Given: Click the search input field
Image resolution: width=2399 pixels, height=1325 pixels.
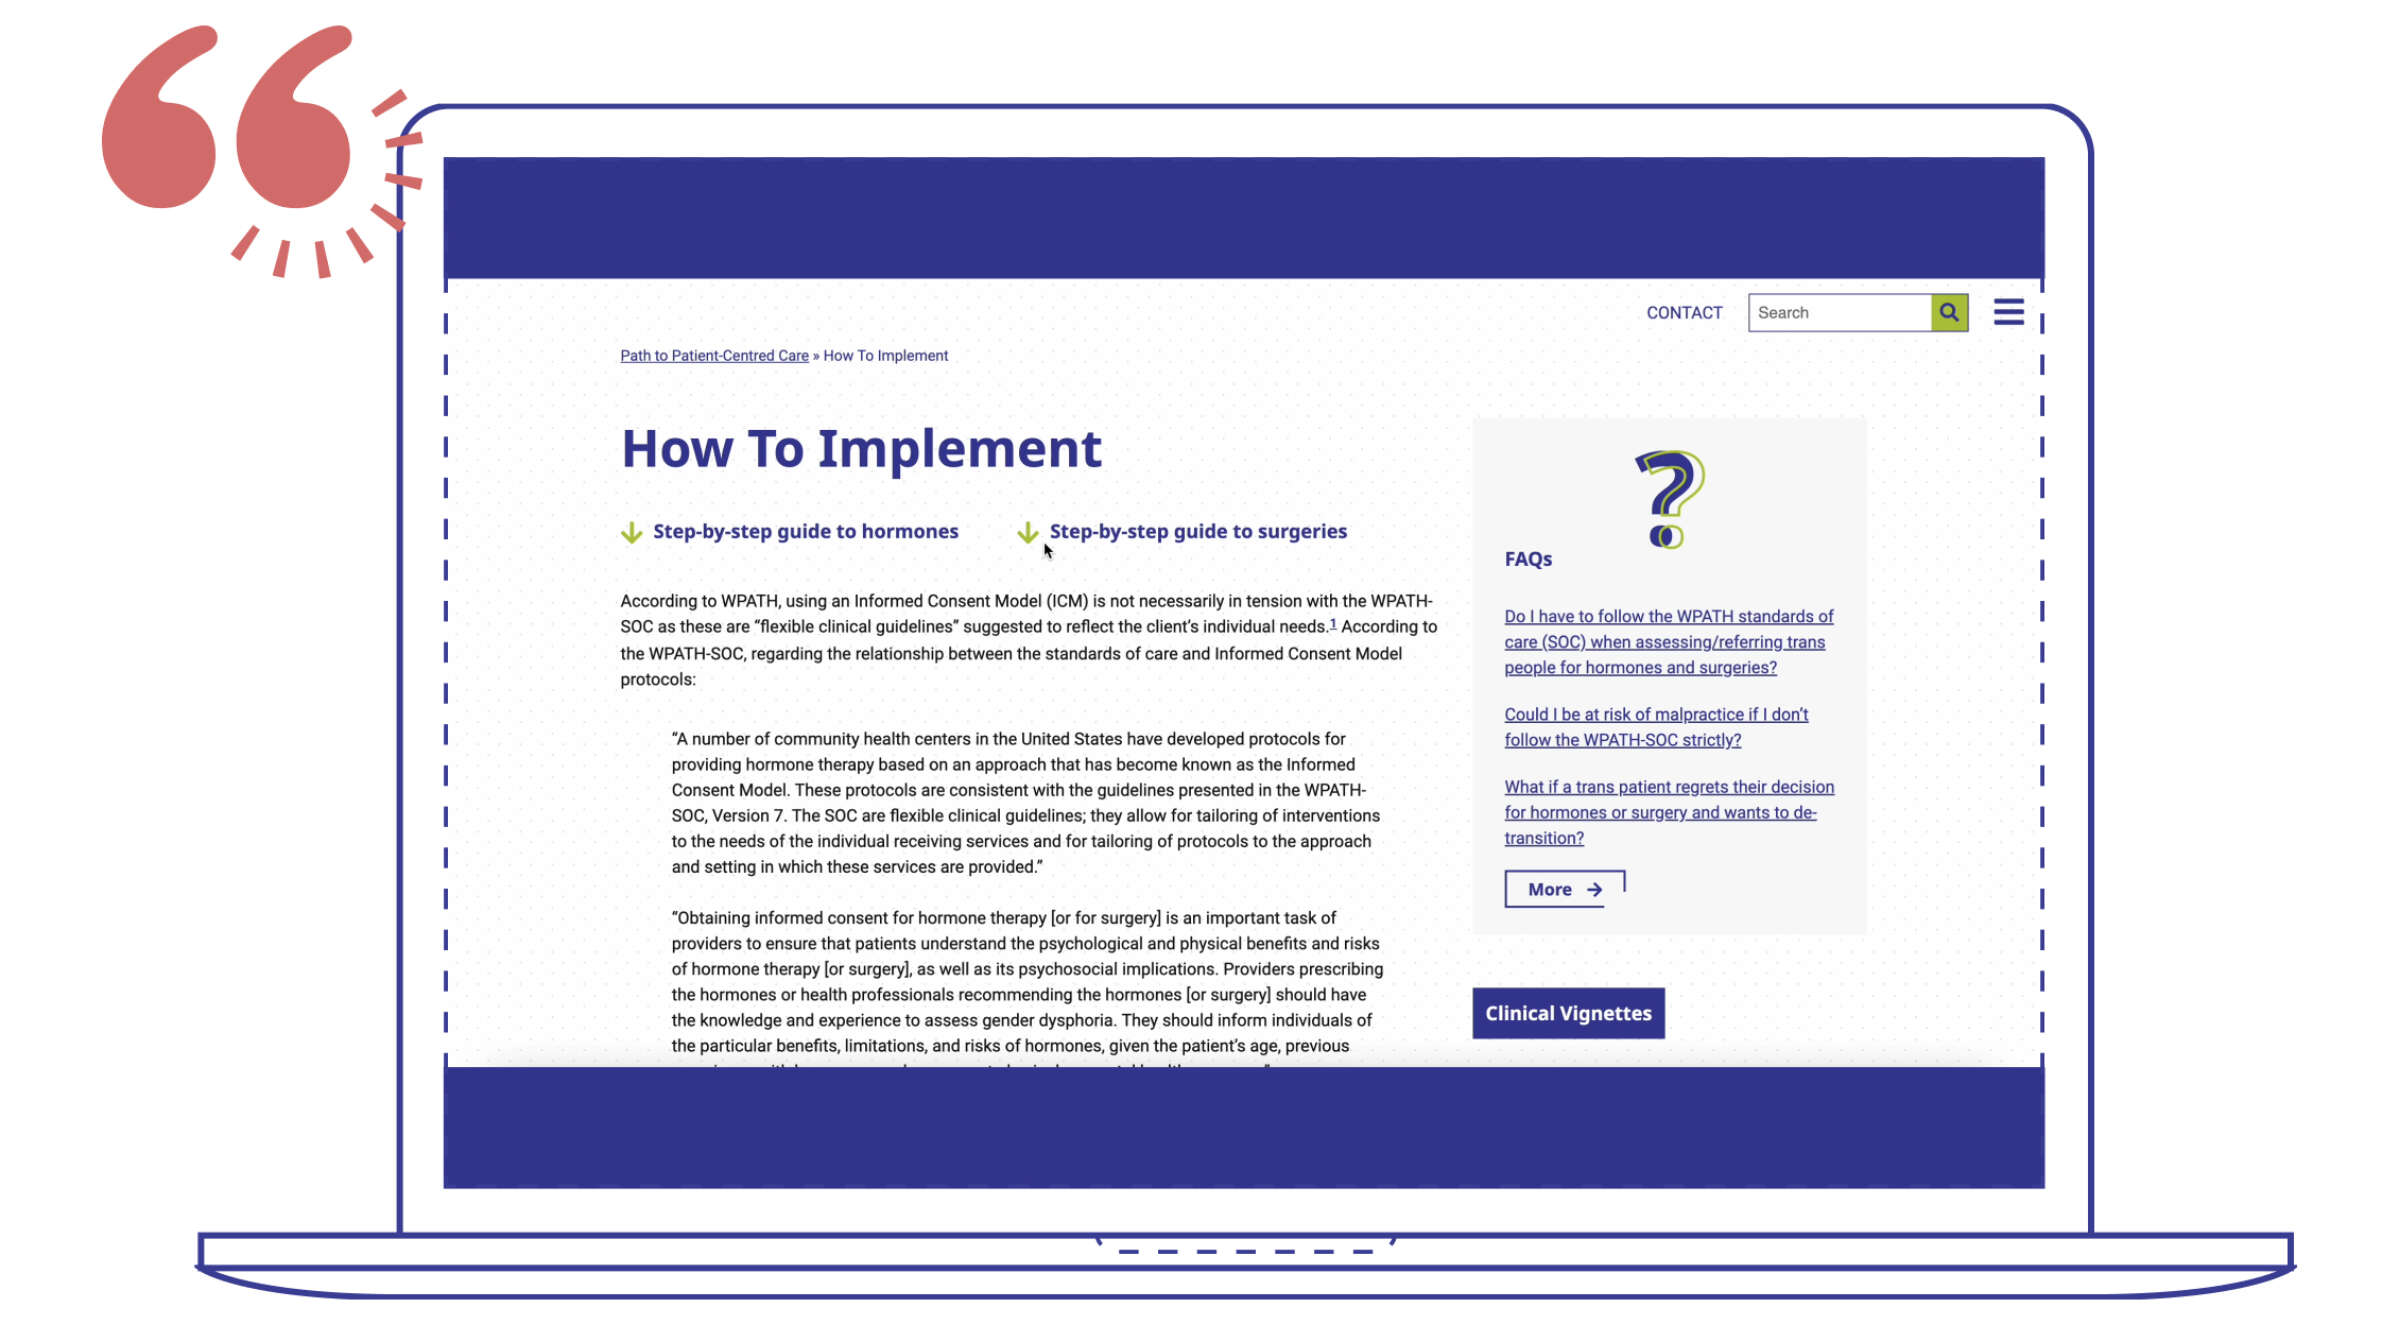Looking at the screenshot, I should (x=1840, y=312).
